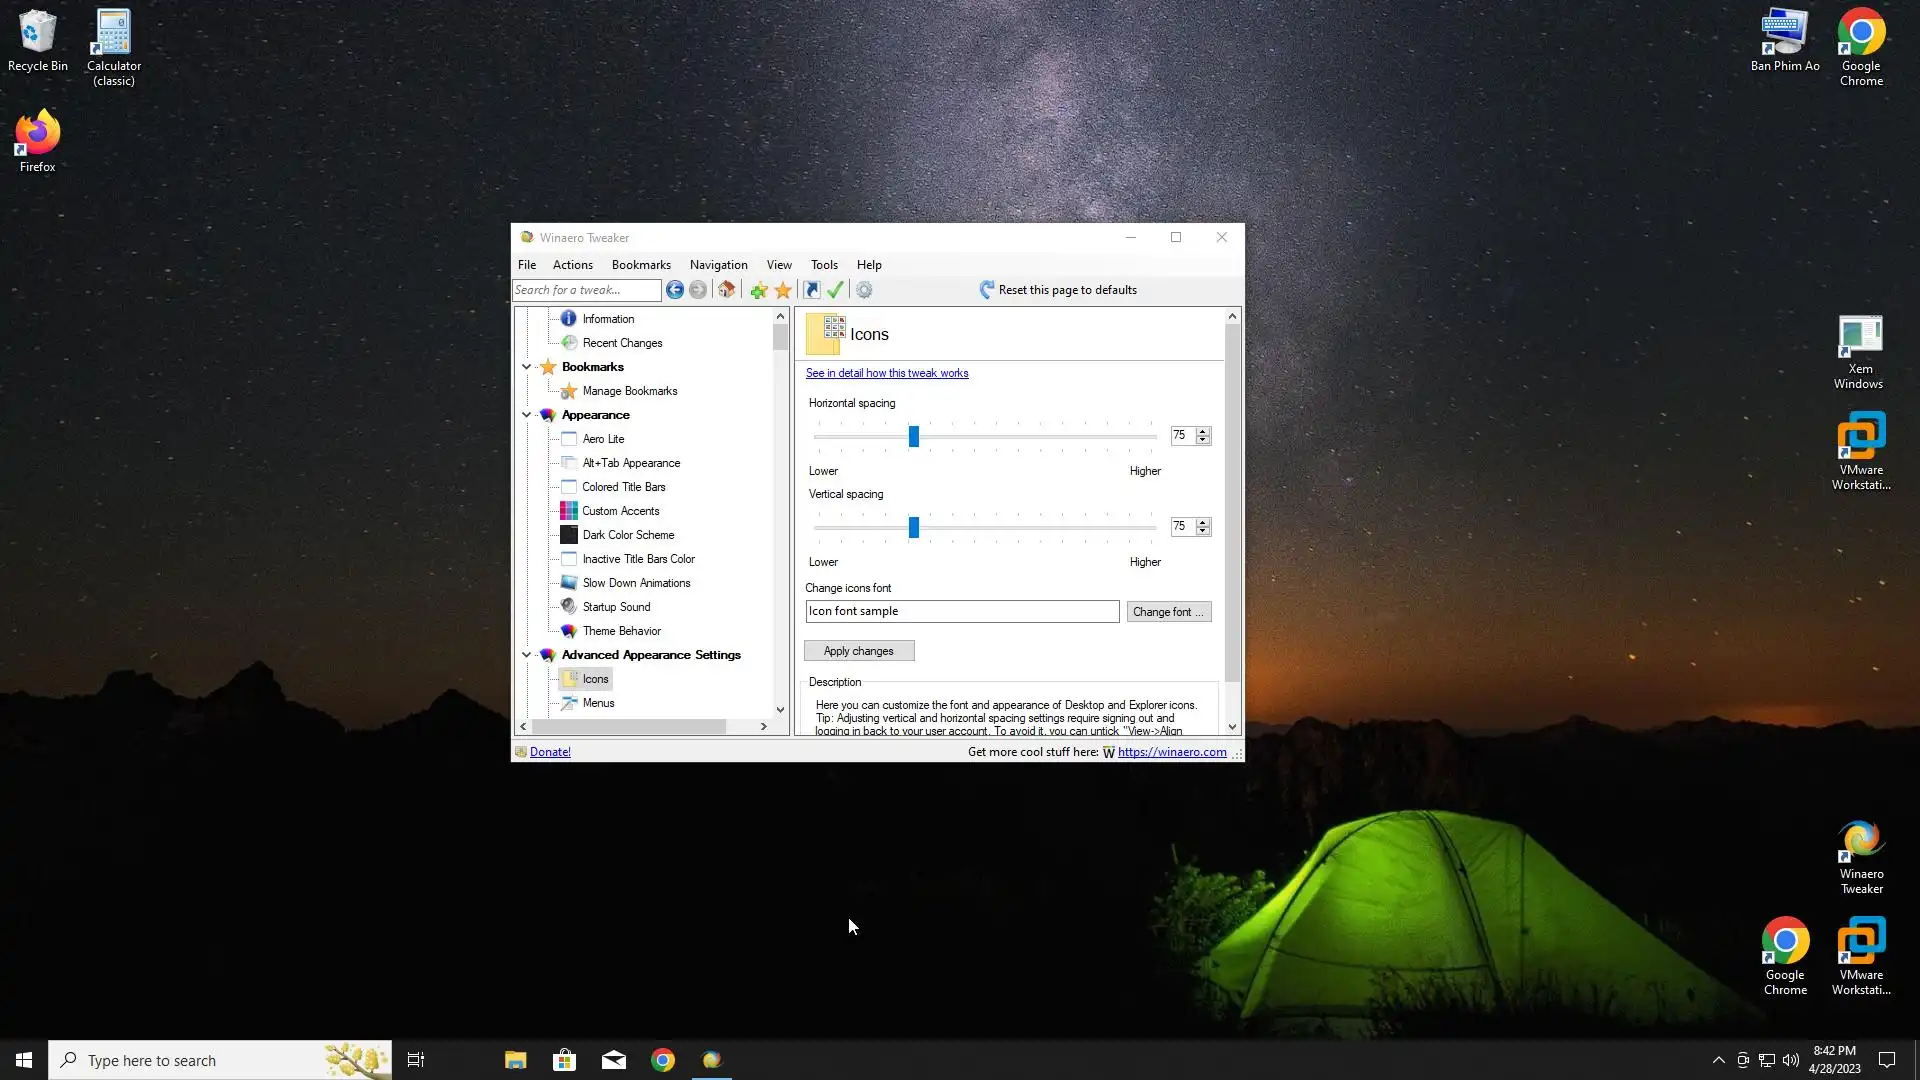
Task: Open bookmarks via yellow star icon
Action: (x=783, y=290)
